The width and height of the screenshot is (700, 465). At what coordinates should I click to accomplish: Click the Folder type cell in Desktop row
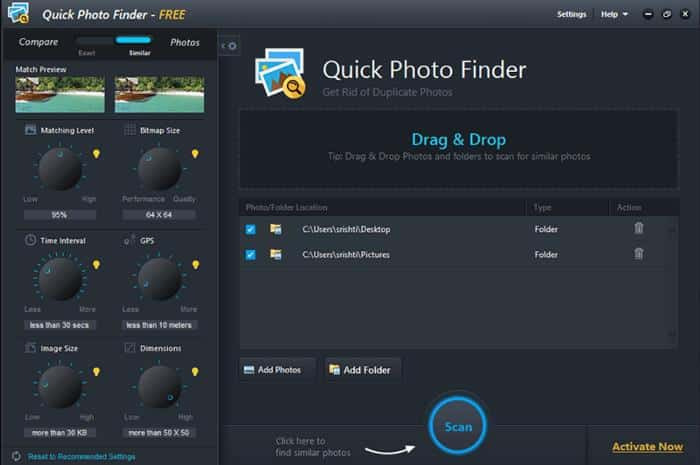pos(546,229)
